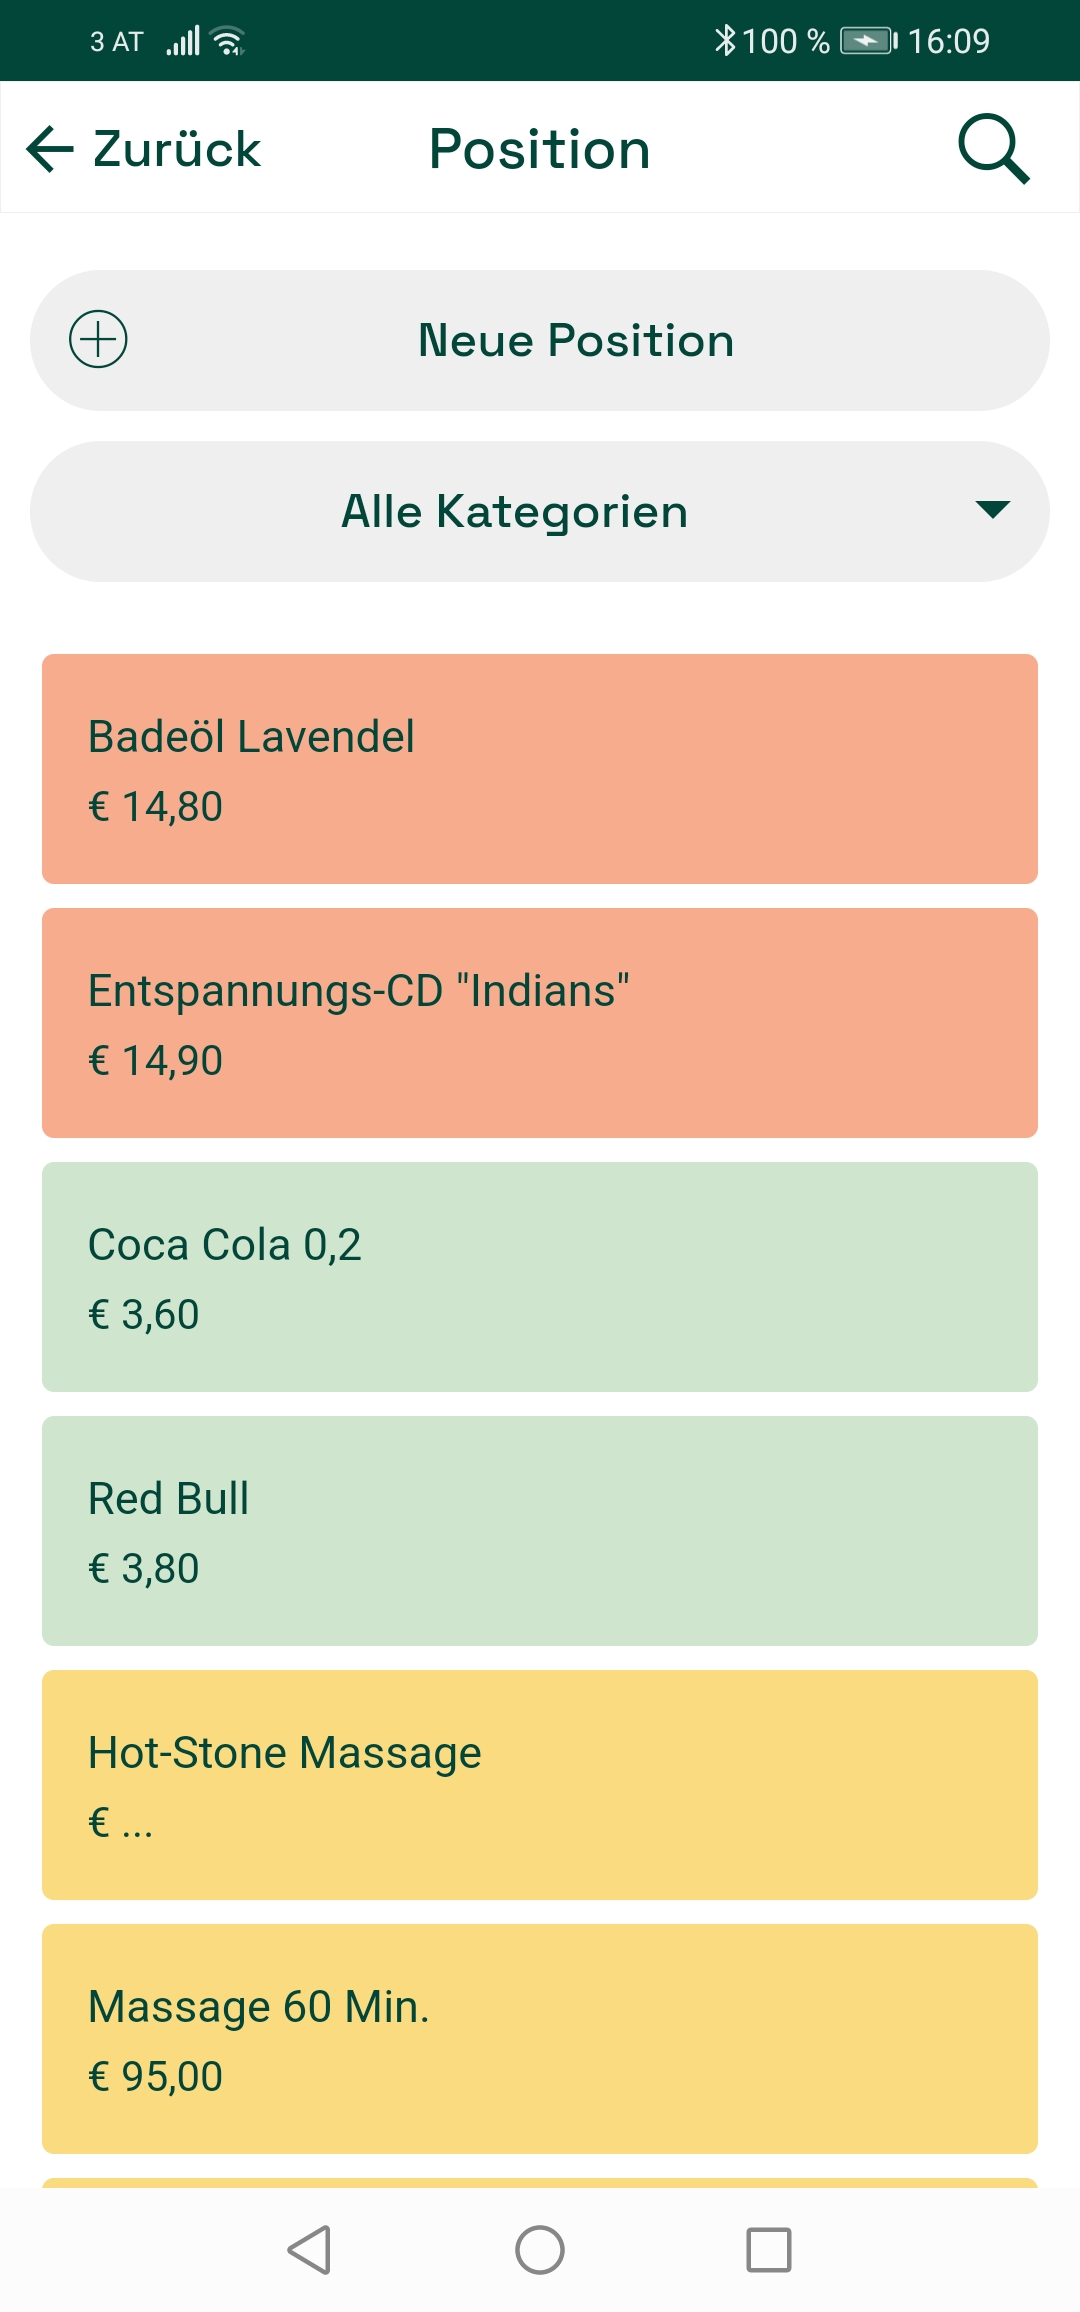Screen dimensions: 1080x2312
Task: Tap the Bluetooth status icon
Action: point(724,40)
